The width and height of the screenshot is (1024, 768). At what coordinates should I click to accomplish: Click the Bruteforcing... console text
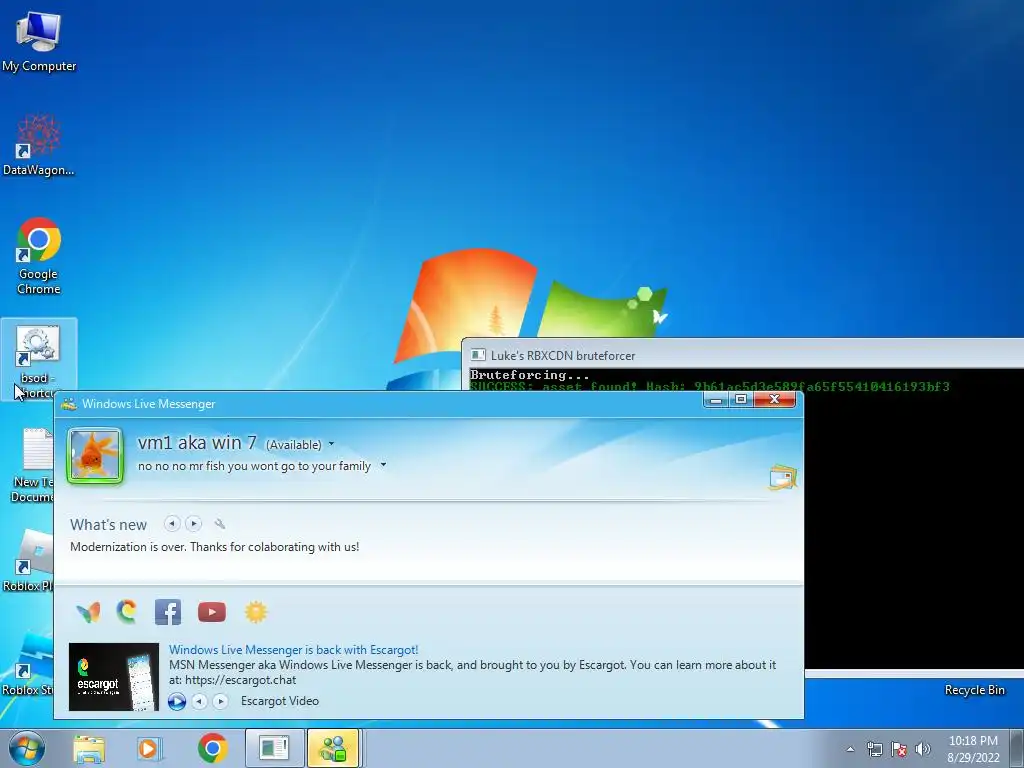click(x=530, y=375)
